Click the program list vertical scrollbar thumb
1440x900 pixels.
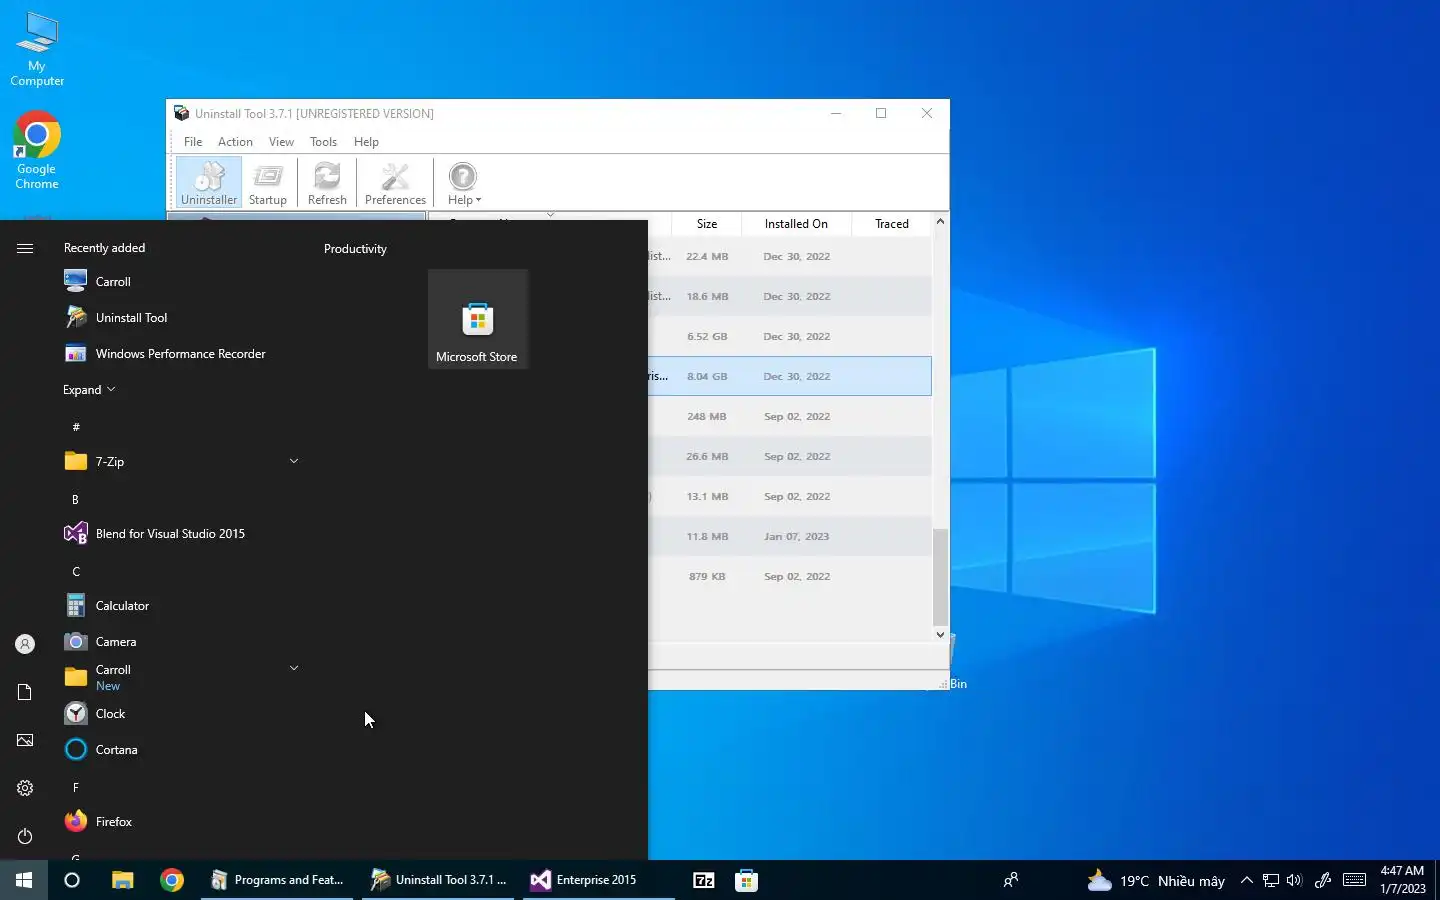point(940,577)
